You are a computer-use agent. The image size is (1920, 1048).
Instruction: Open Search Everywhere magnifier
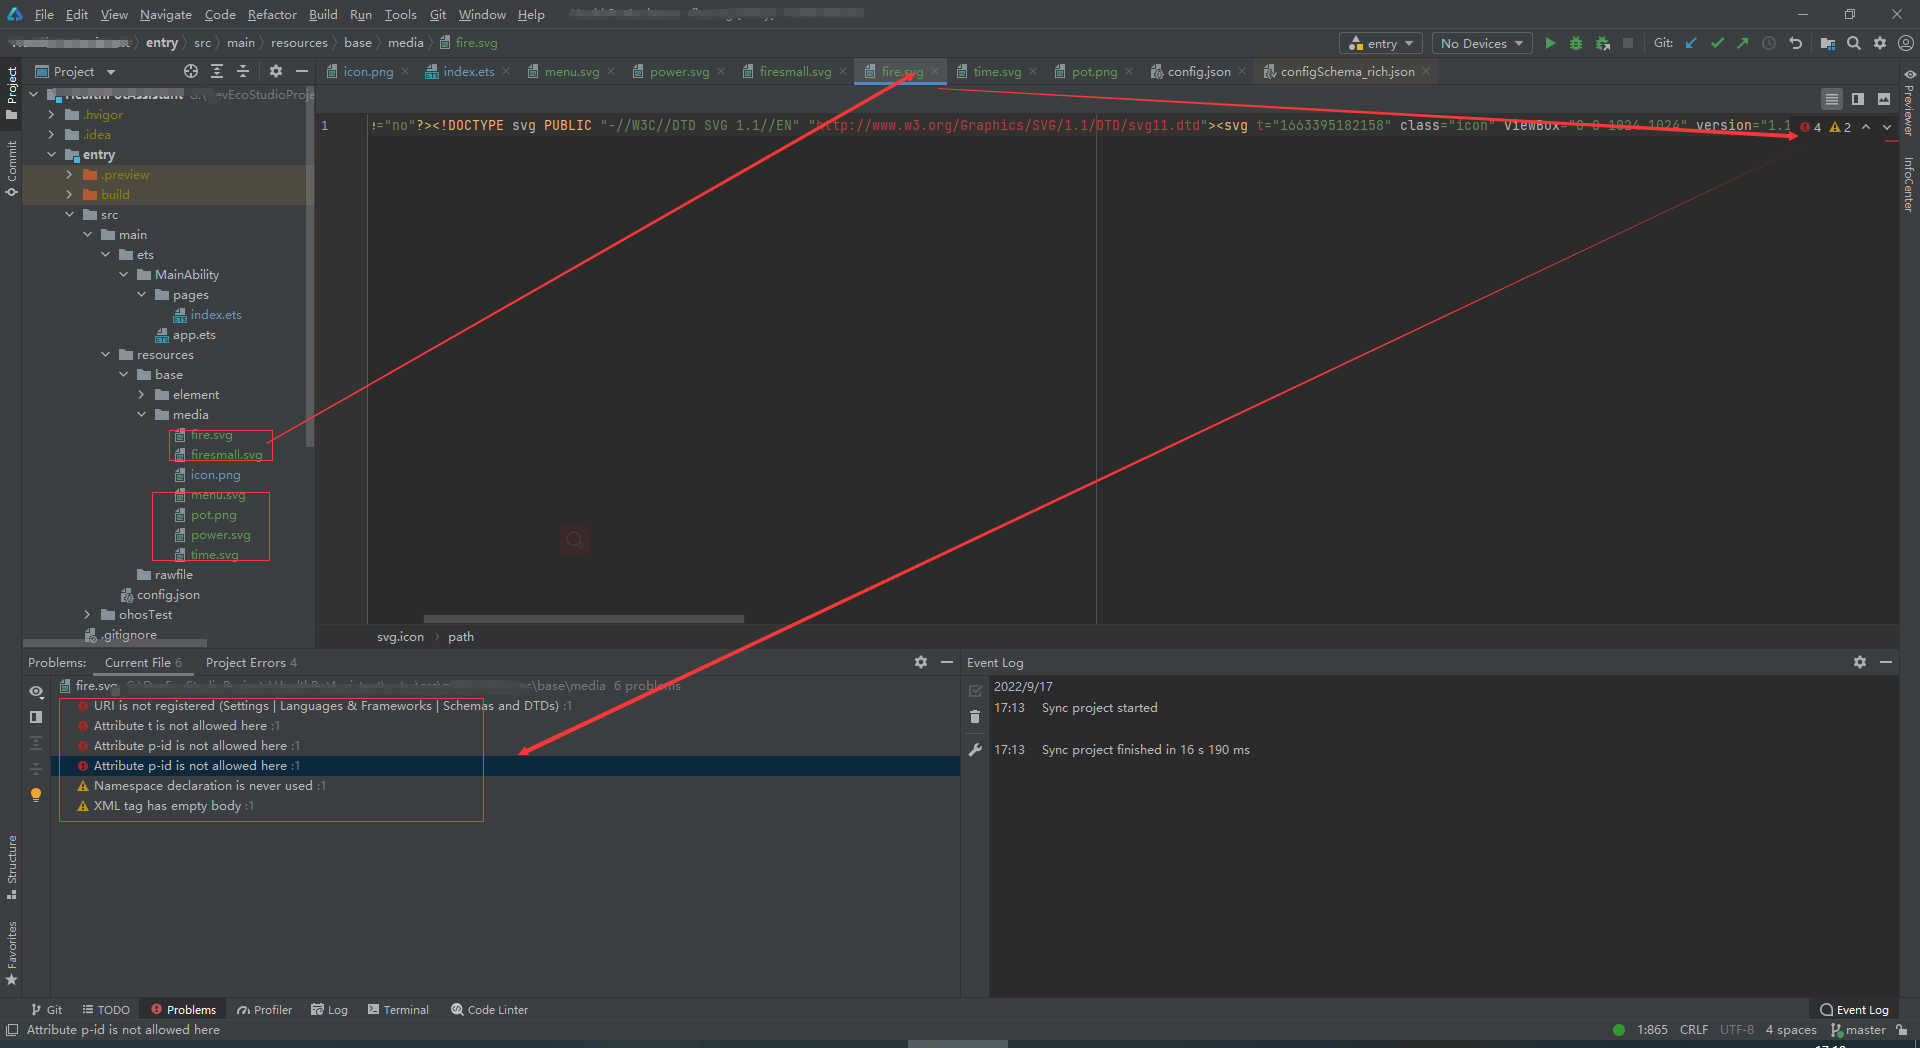point(1854,43)
